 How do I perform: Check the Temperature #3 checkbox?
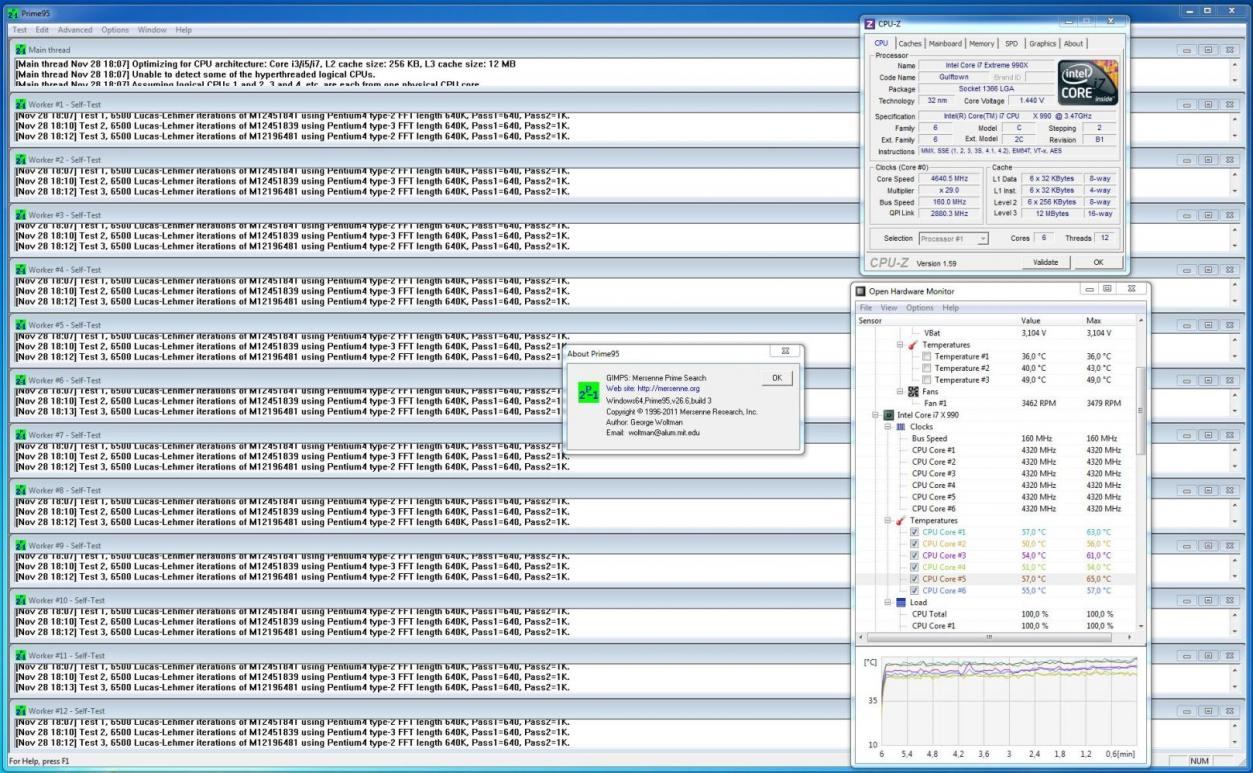tap(926, 380)
